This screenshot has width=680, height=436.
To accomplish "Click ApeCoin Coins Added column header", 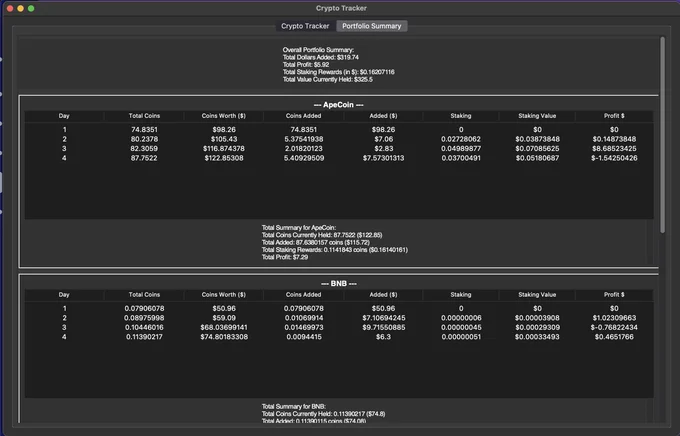I will (x=304, y=116).
